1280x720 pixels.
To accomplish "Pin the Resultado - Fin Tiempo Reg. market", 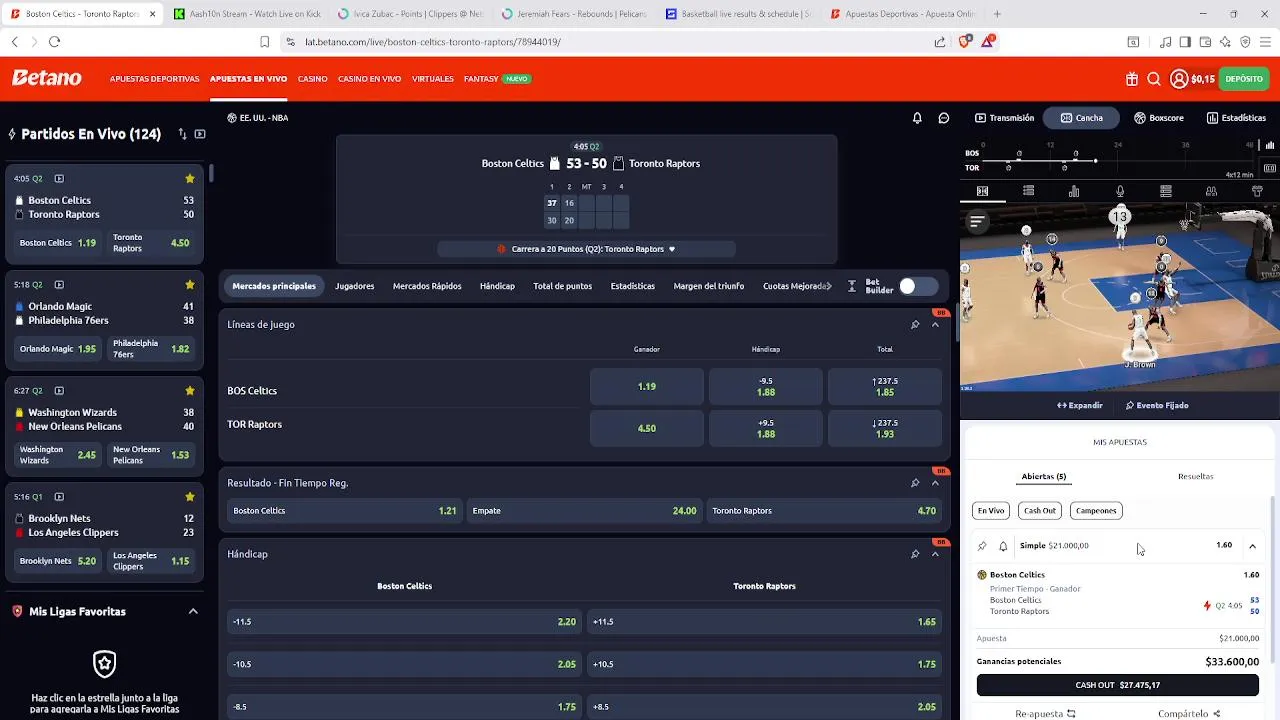I will 915,483.
